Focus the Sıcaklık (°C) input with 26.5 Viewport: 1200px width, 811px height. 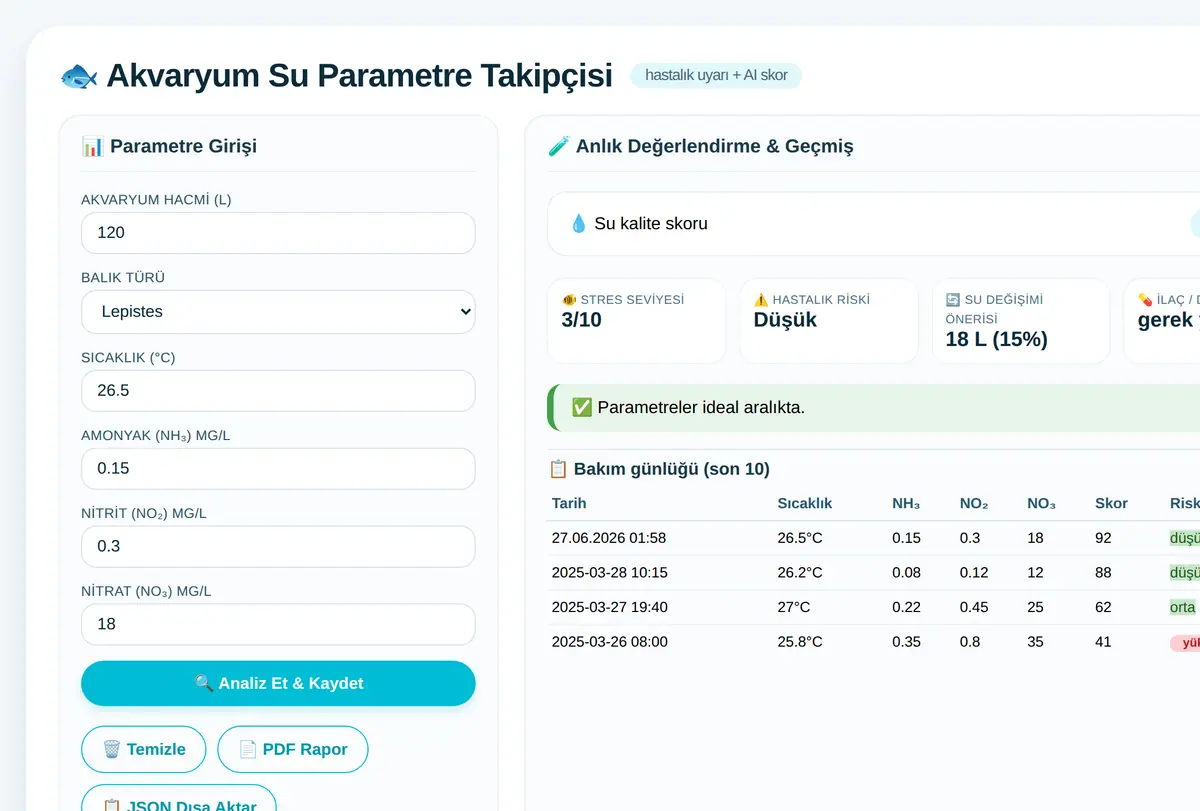[278, 391]
